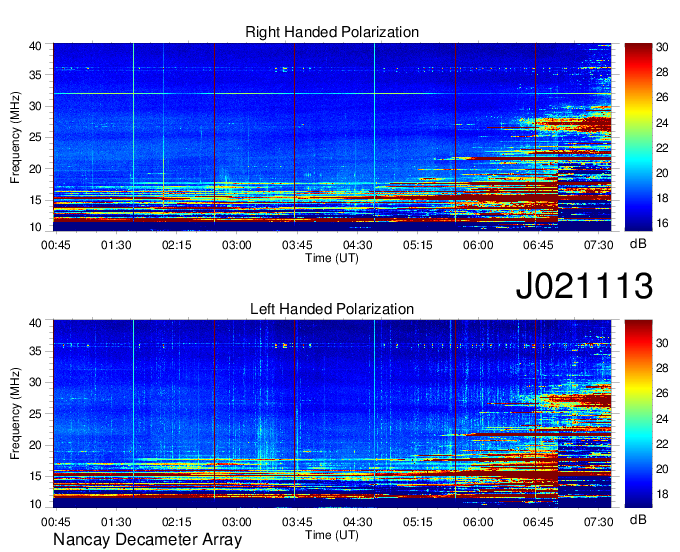
Task: Click the "Left Handed Polarization" plot title
Action: (x=332, y=309)
